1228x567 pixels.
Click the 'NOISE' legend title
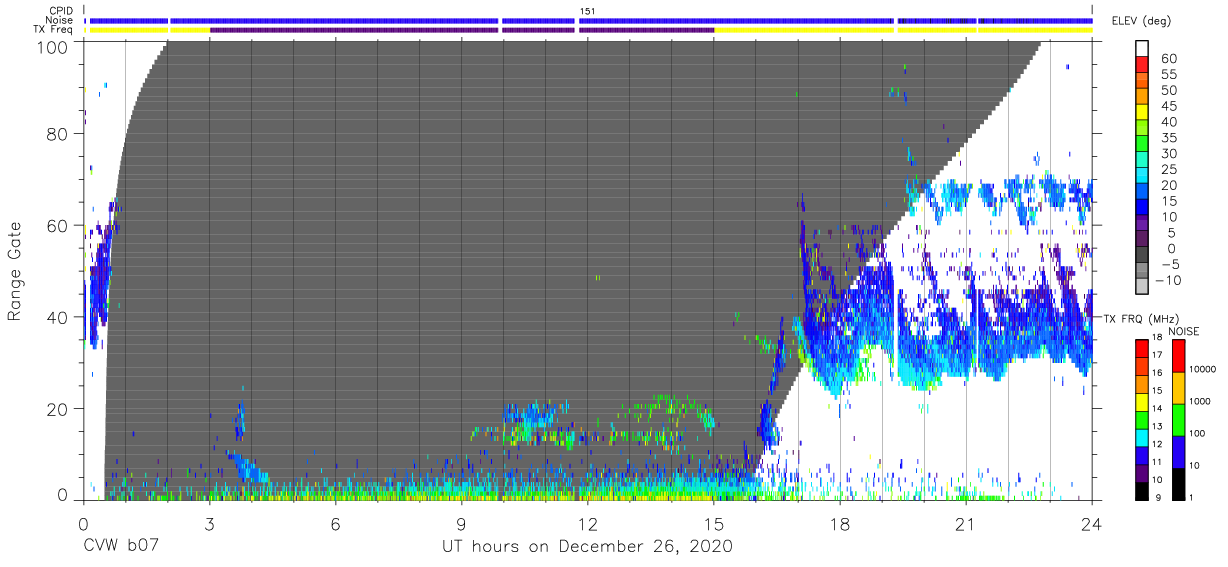click(x=1185, y=331)
